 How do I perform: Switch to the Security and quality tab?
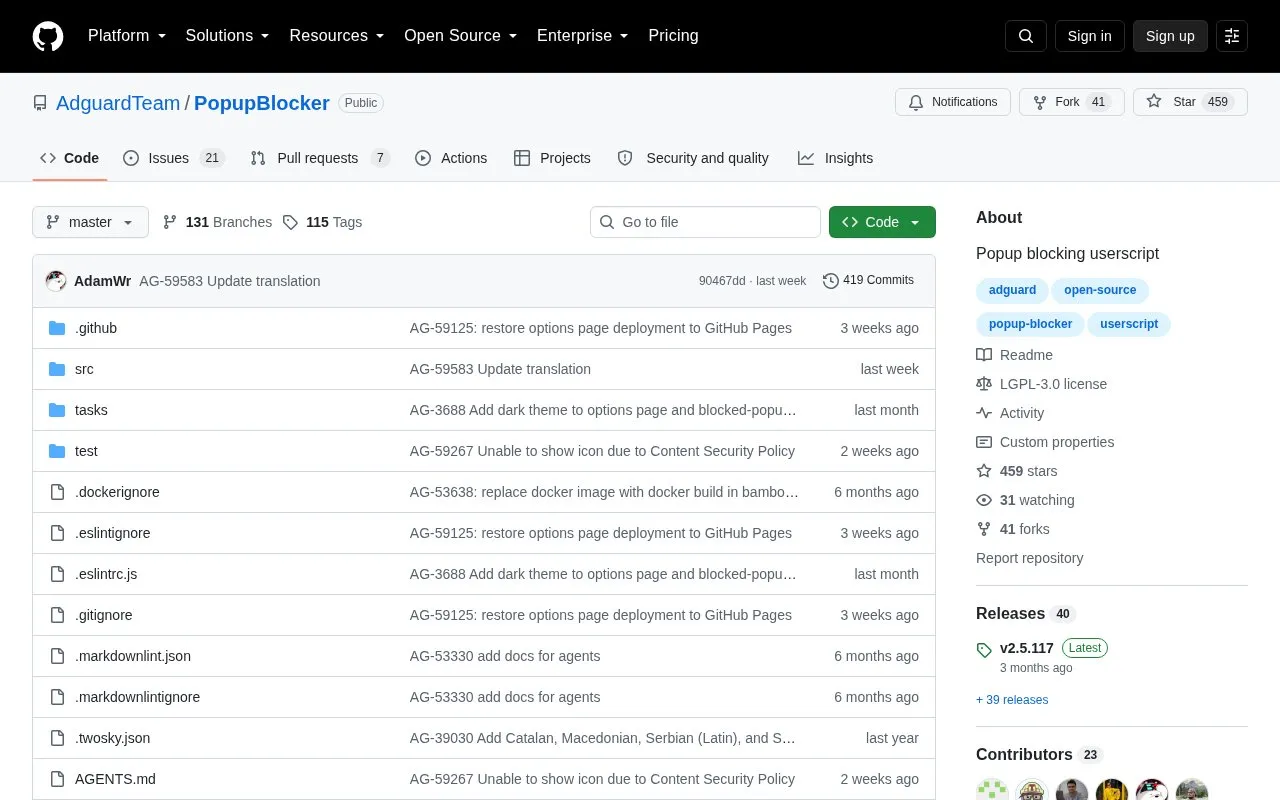693,158
